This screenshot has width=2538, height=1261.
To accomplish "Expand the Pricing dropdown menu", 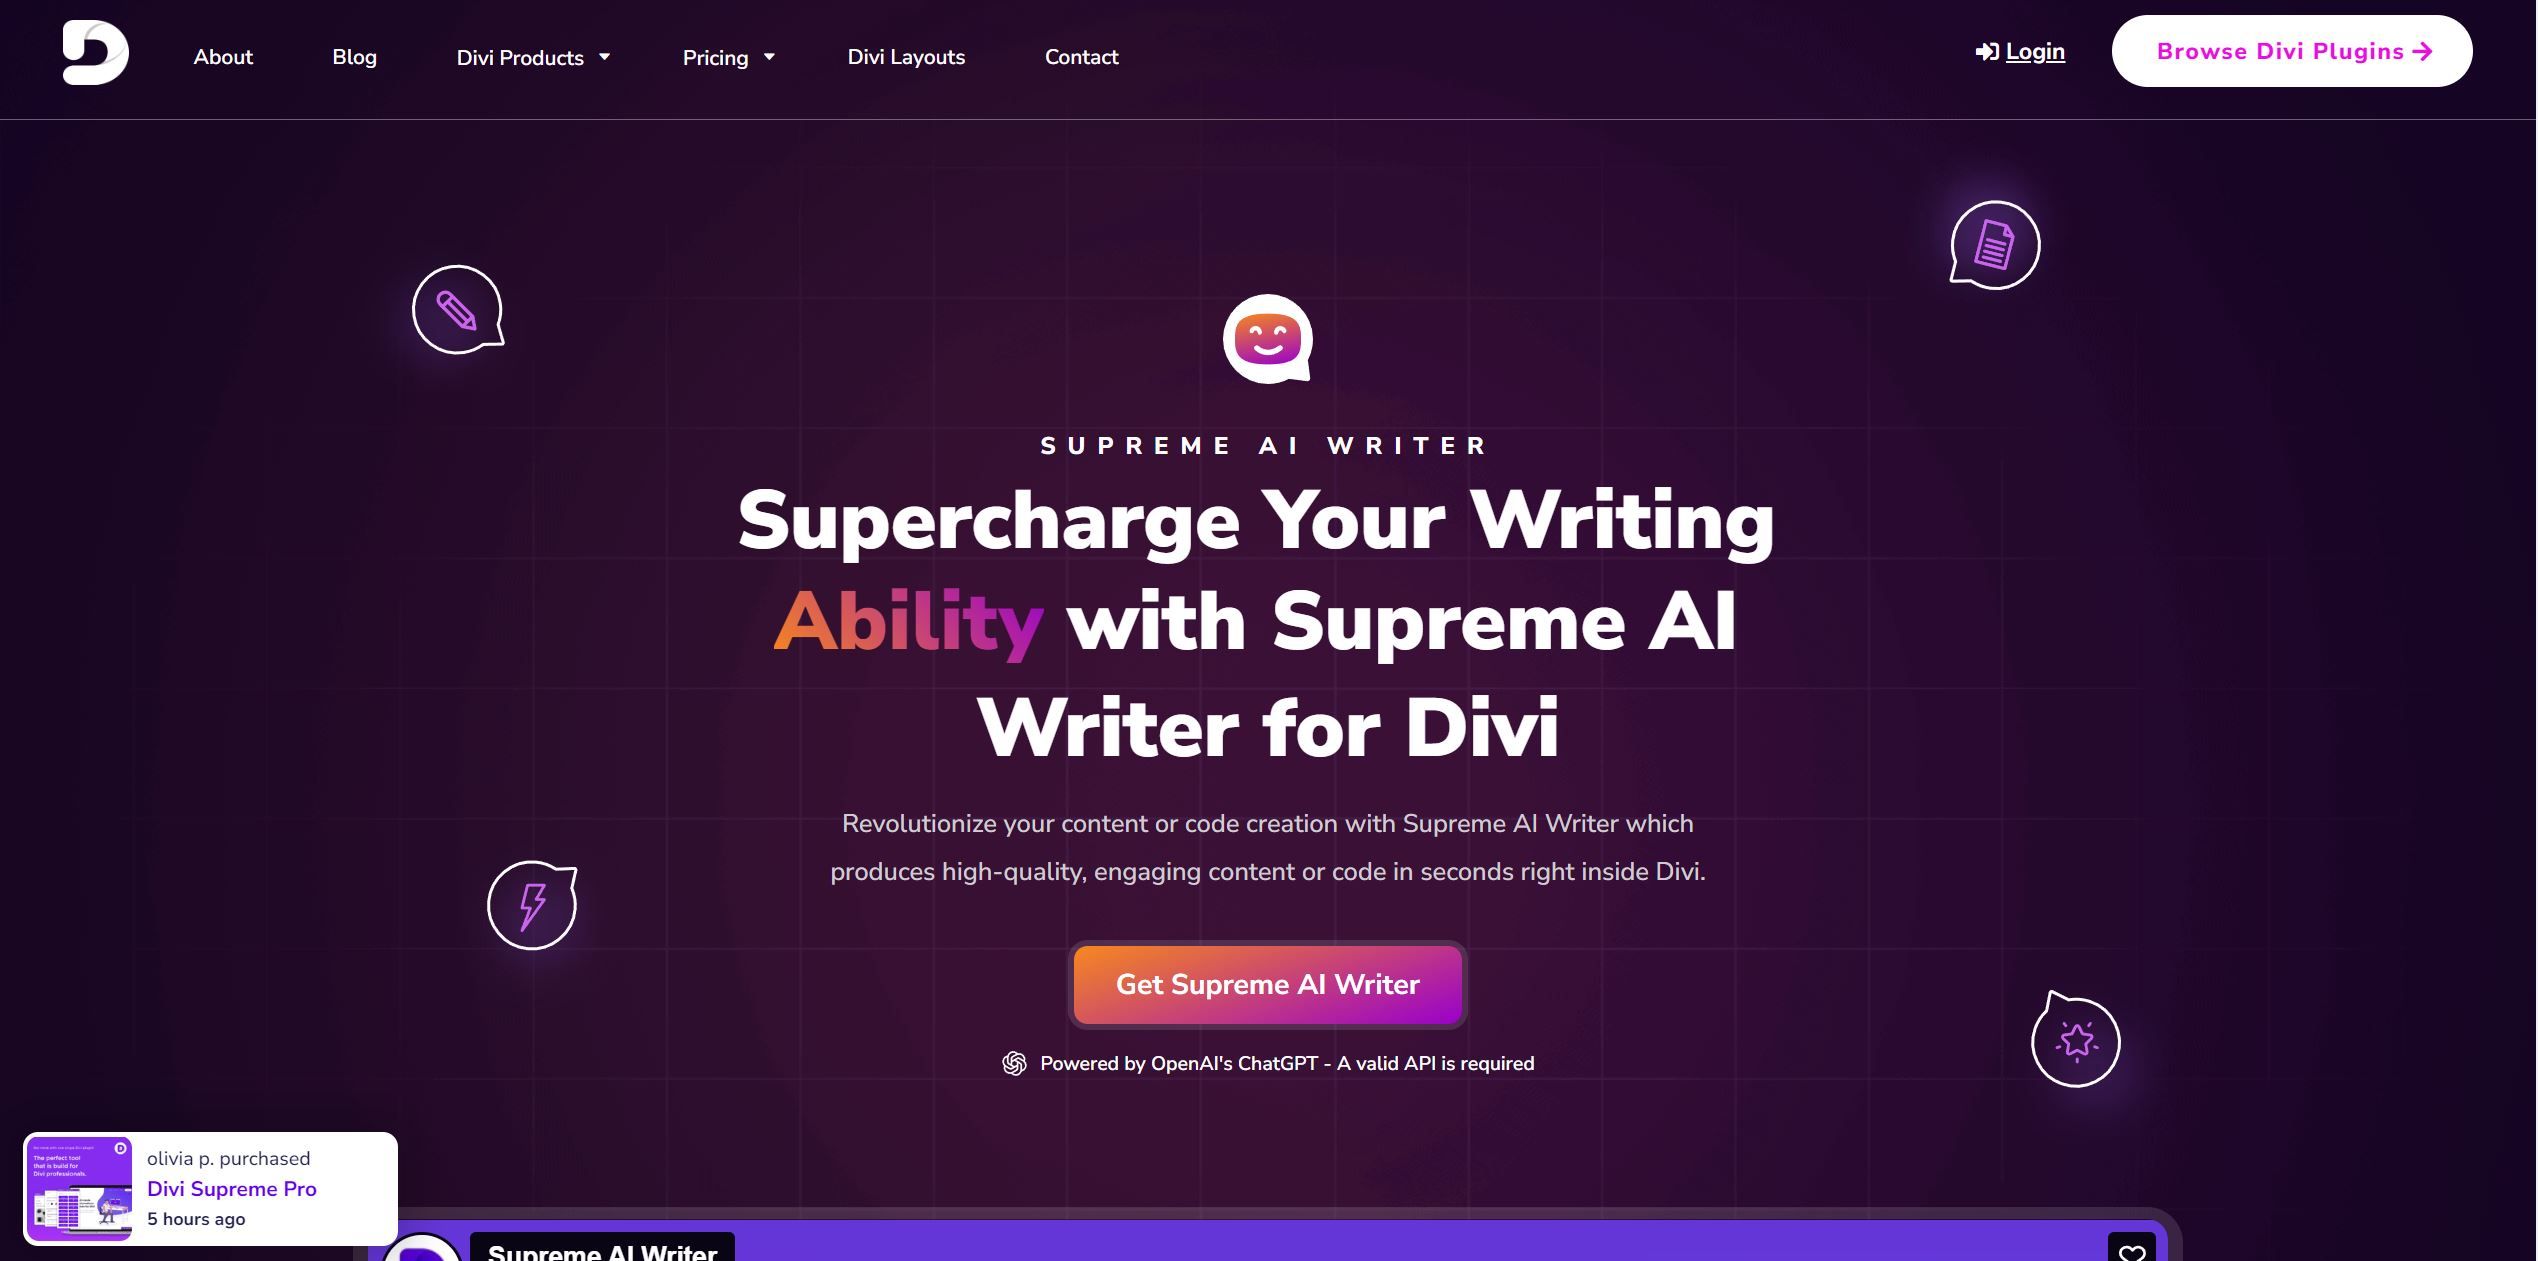I will tap(727, 57).
